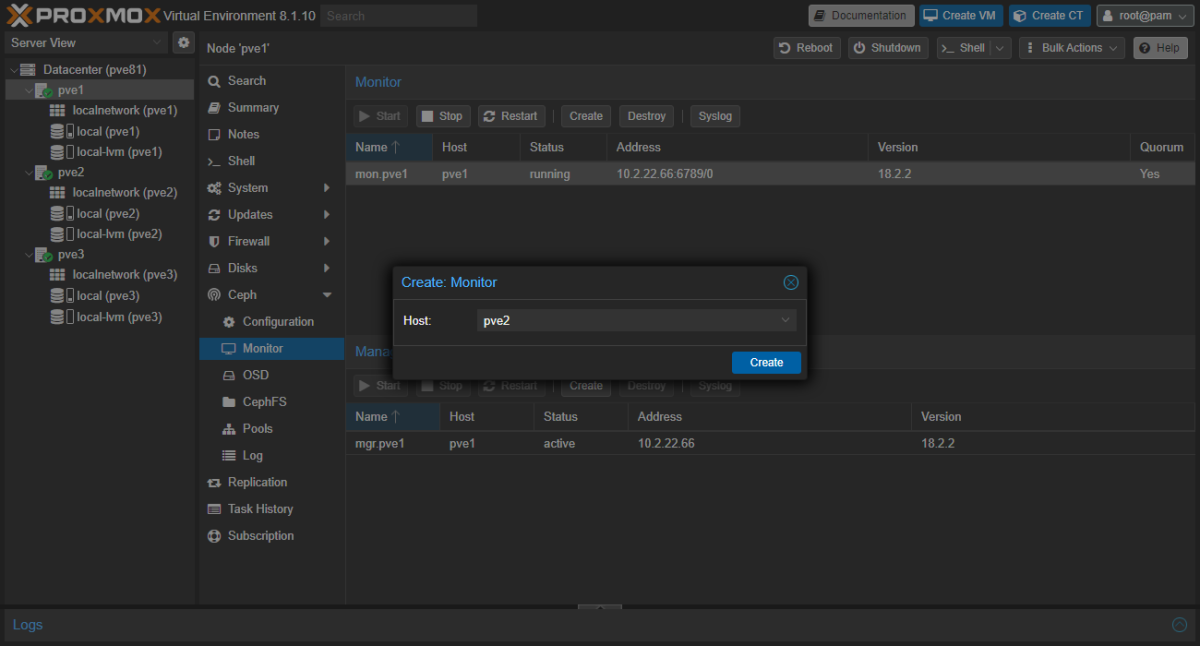Collapse the Ceph menu section

coord(326,295)
